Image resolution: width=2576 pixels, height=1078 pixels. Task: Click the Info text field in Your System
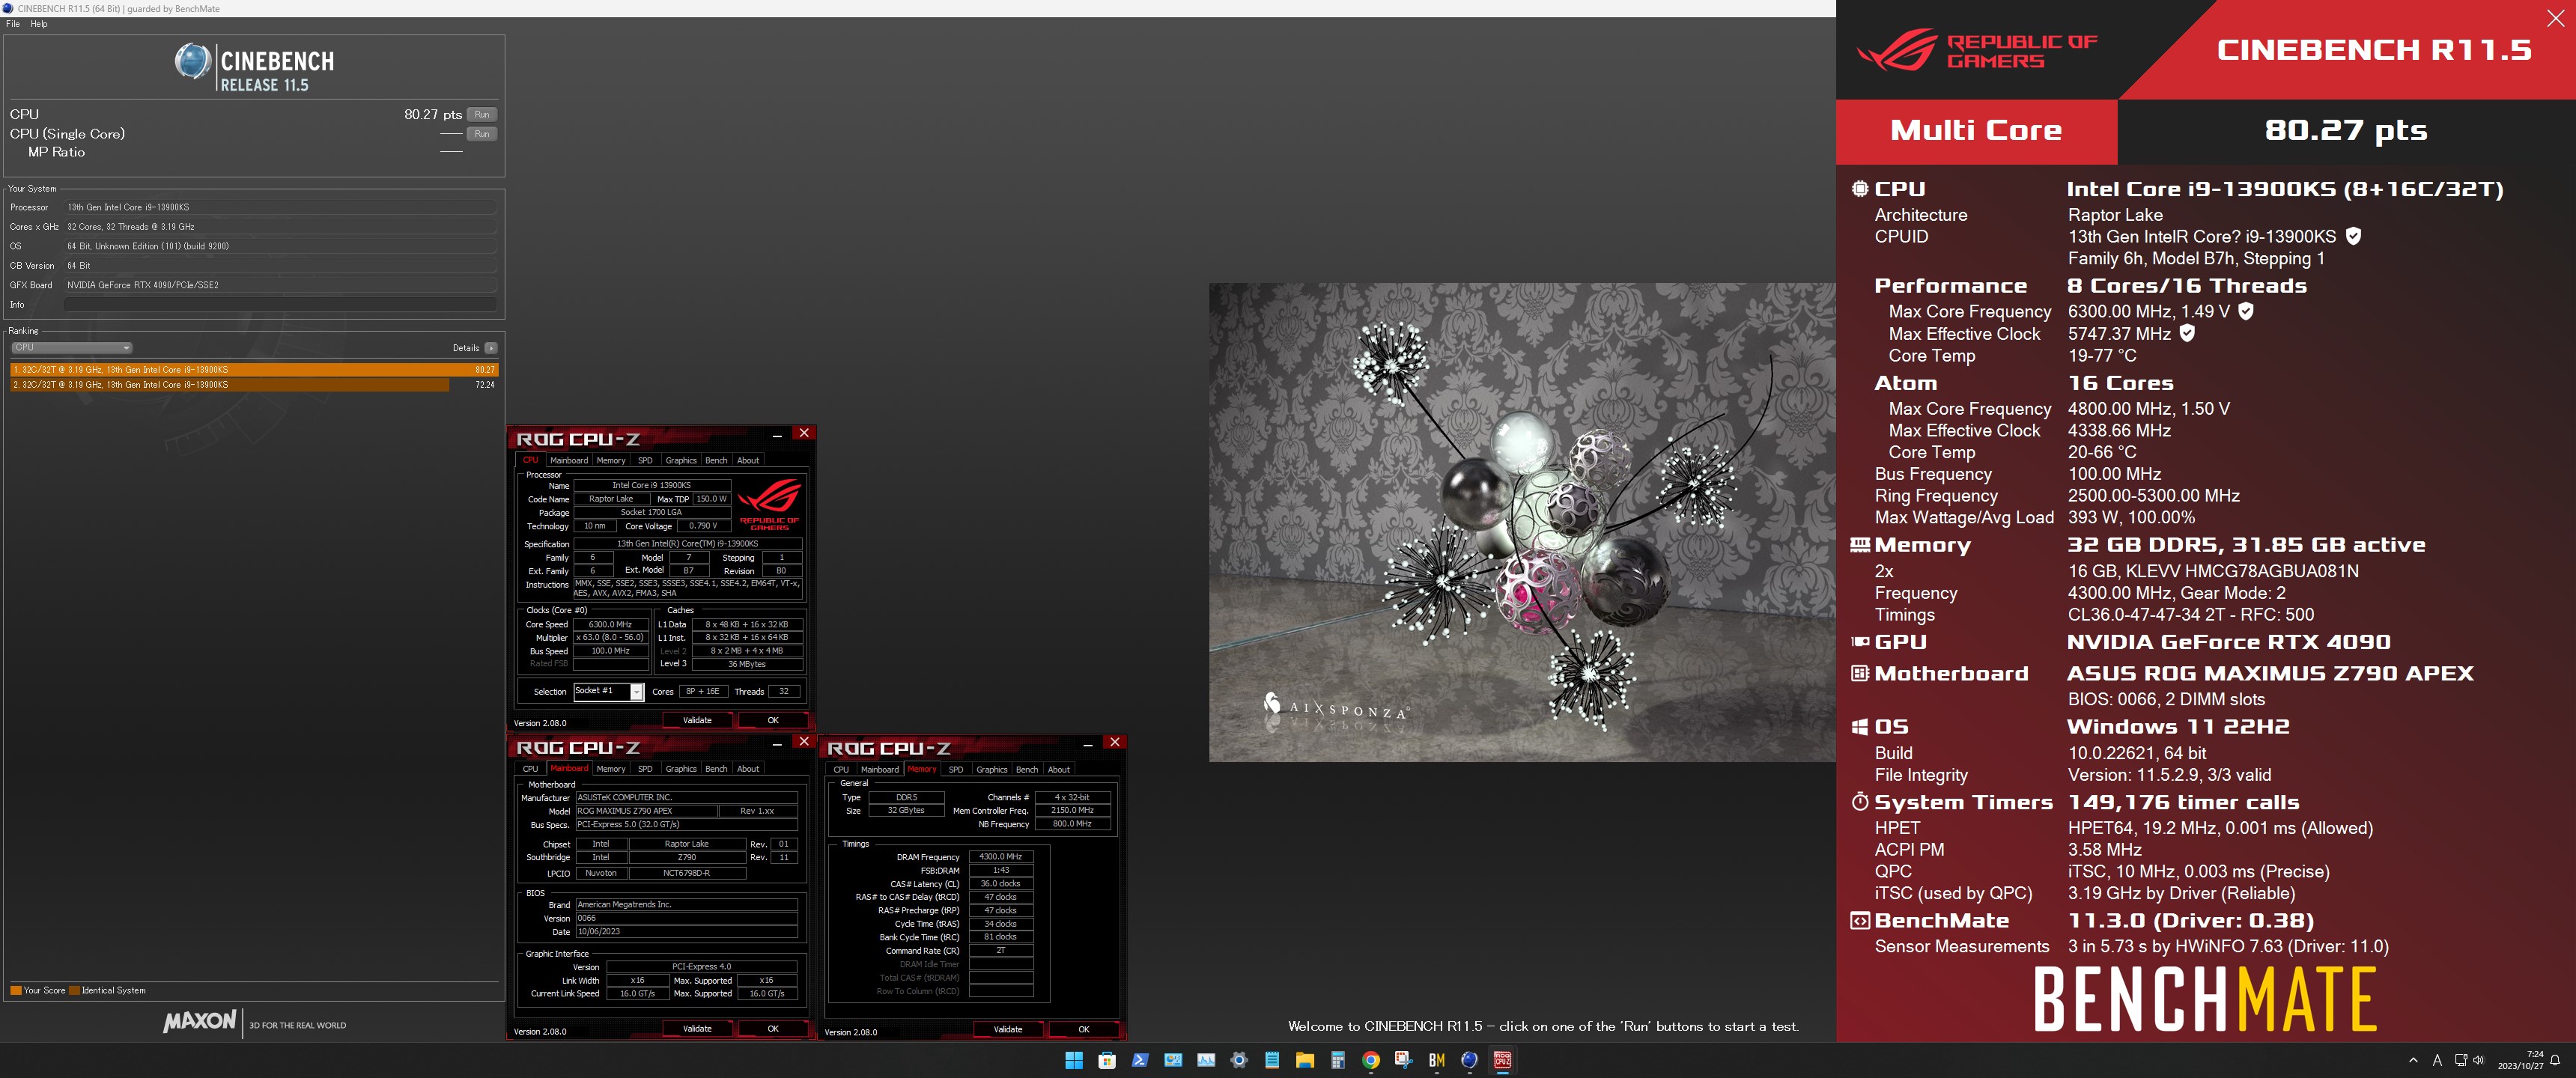(280, 304)
